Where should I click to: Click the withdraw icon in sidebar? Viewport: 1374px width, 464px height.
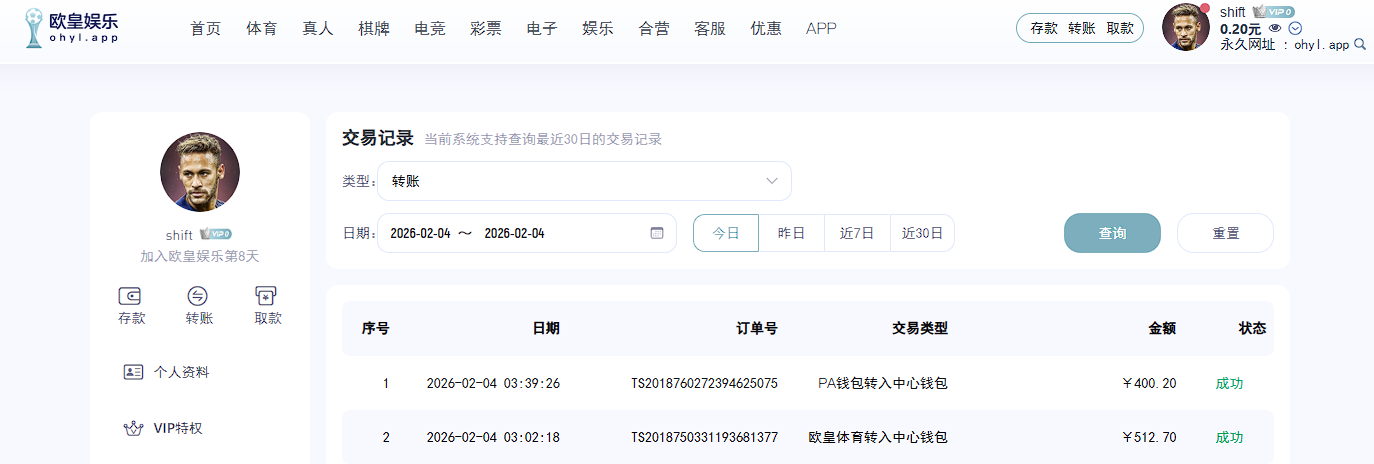pyautogui.click(x=267, y=296)
